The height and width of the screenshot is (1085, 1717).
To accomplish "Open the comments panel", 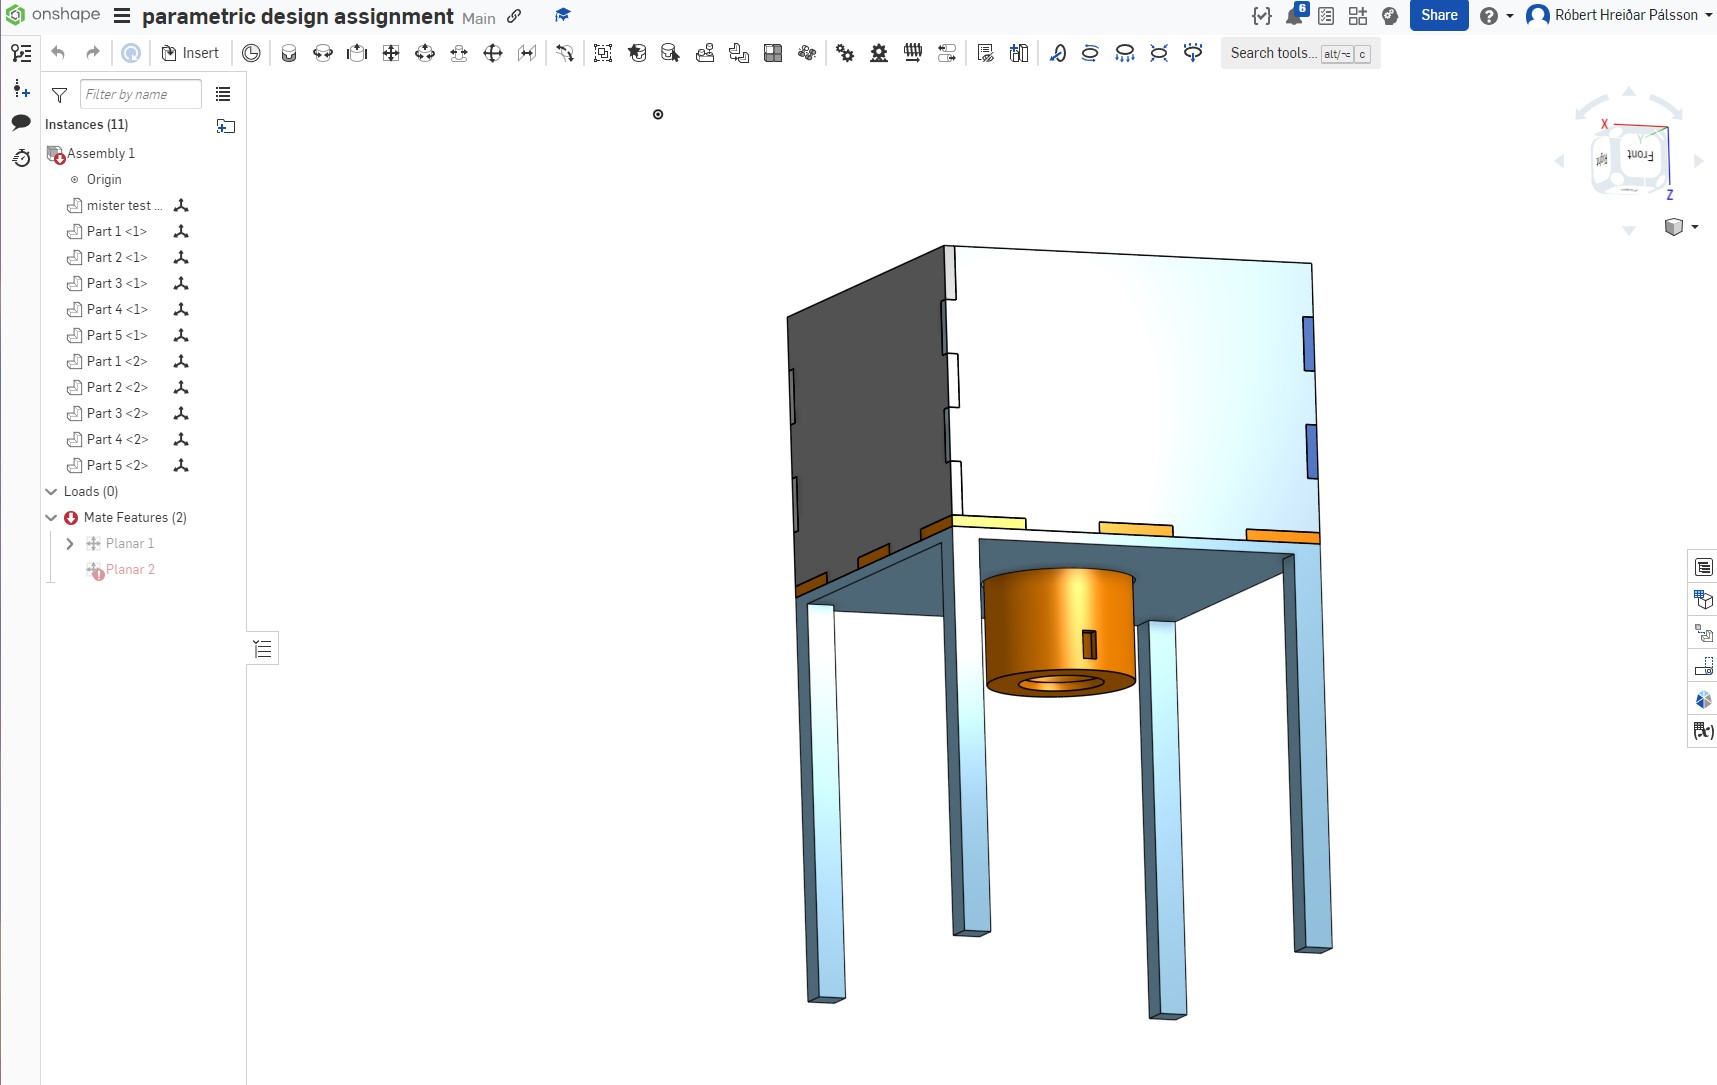I will (21, 122).
